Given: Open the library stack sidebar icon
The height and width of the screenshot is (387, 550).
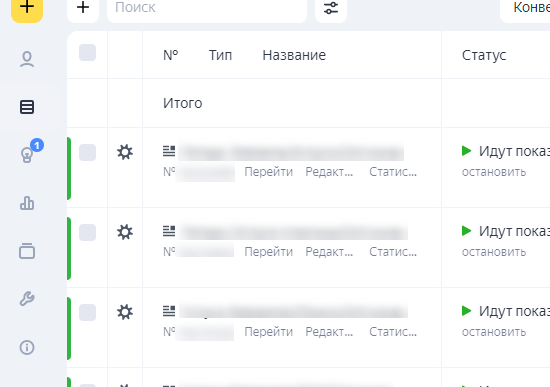Looking at the screenshot, I should click(x=27, y=251).
